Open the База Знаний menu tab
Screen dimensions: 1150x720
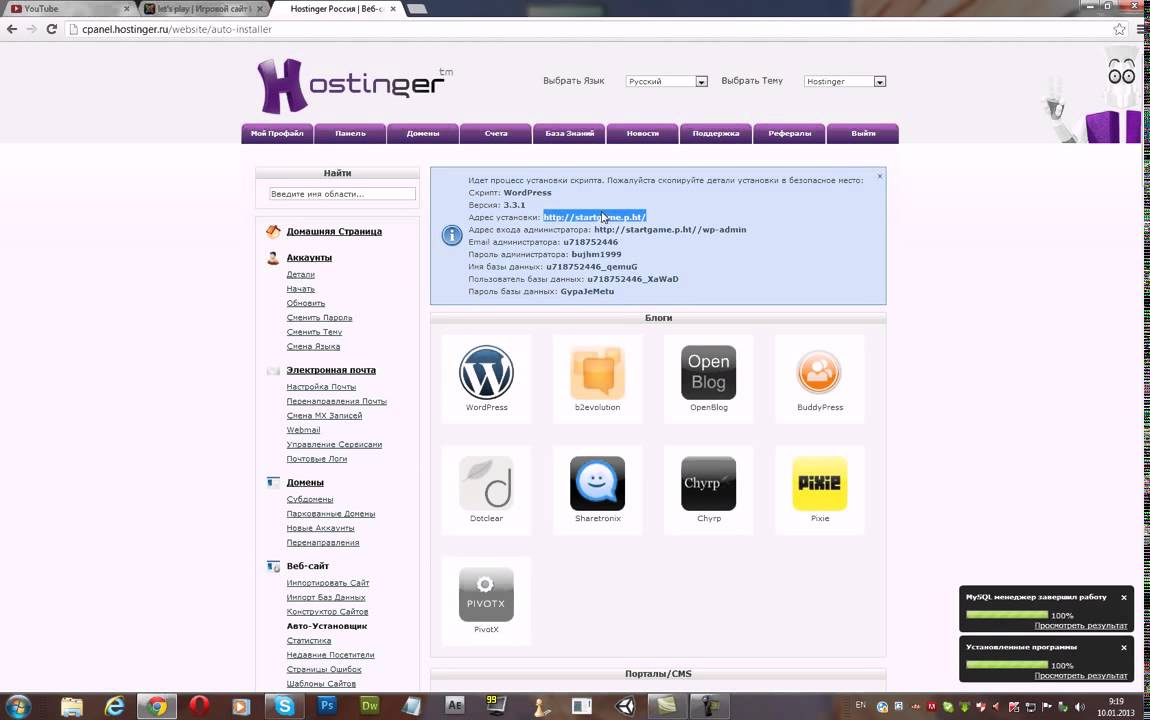pos(570,133)
